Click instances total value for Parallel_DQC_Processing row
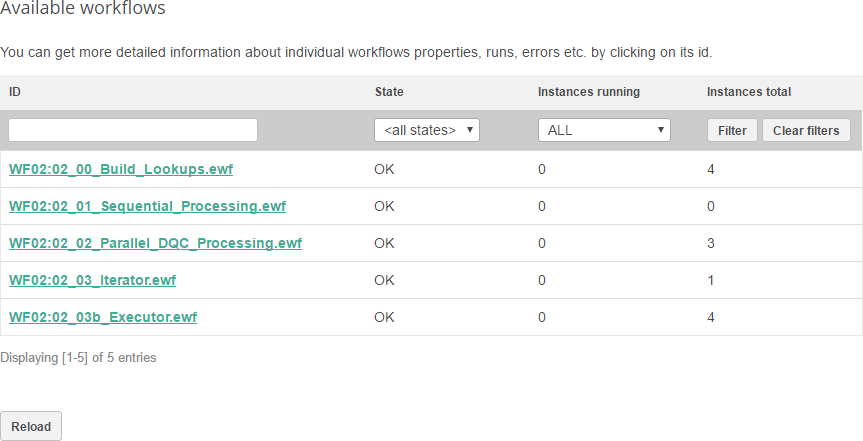Image resolution: width=863 pixels, height=441 pixels. [711, 243]
